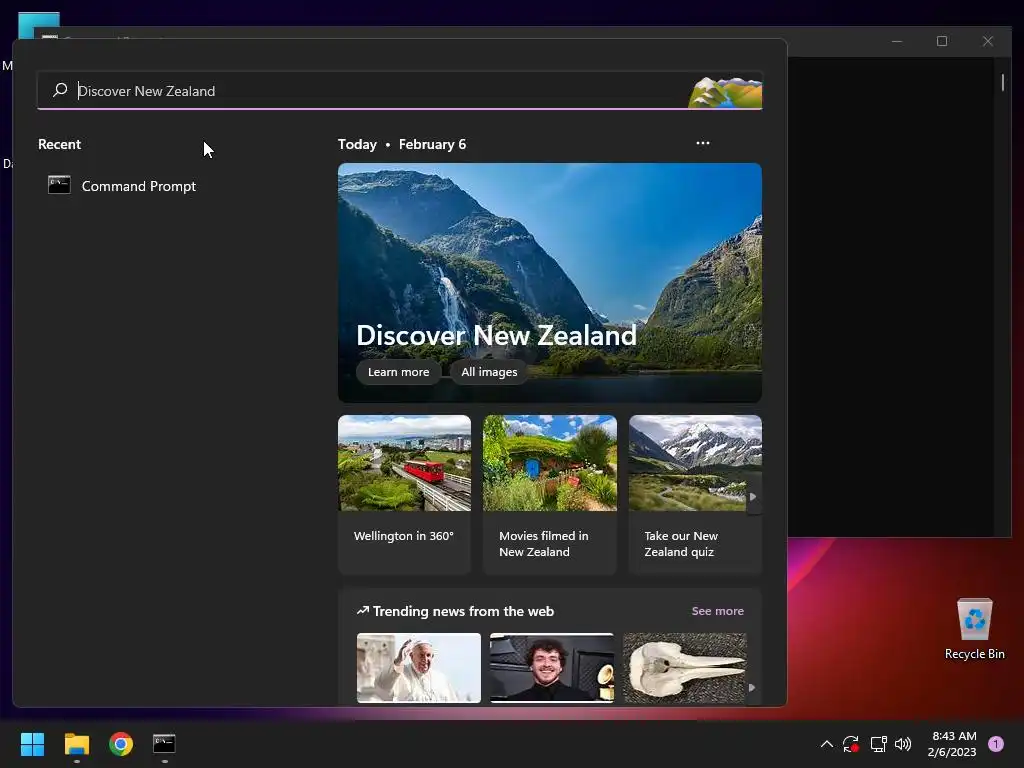1024x768 pixels.
Task: Open the Pope news thumbnail
Action: (419, 668)
